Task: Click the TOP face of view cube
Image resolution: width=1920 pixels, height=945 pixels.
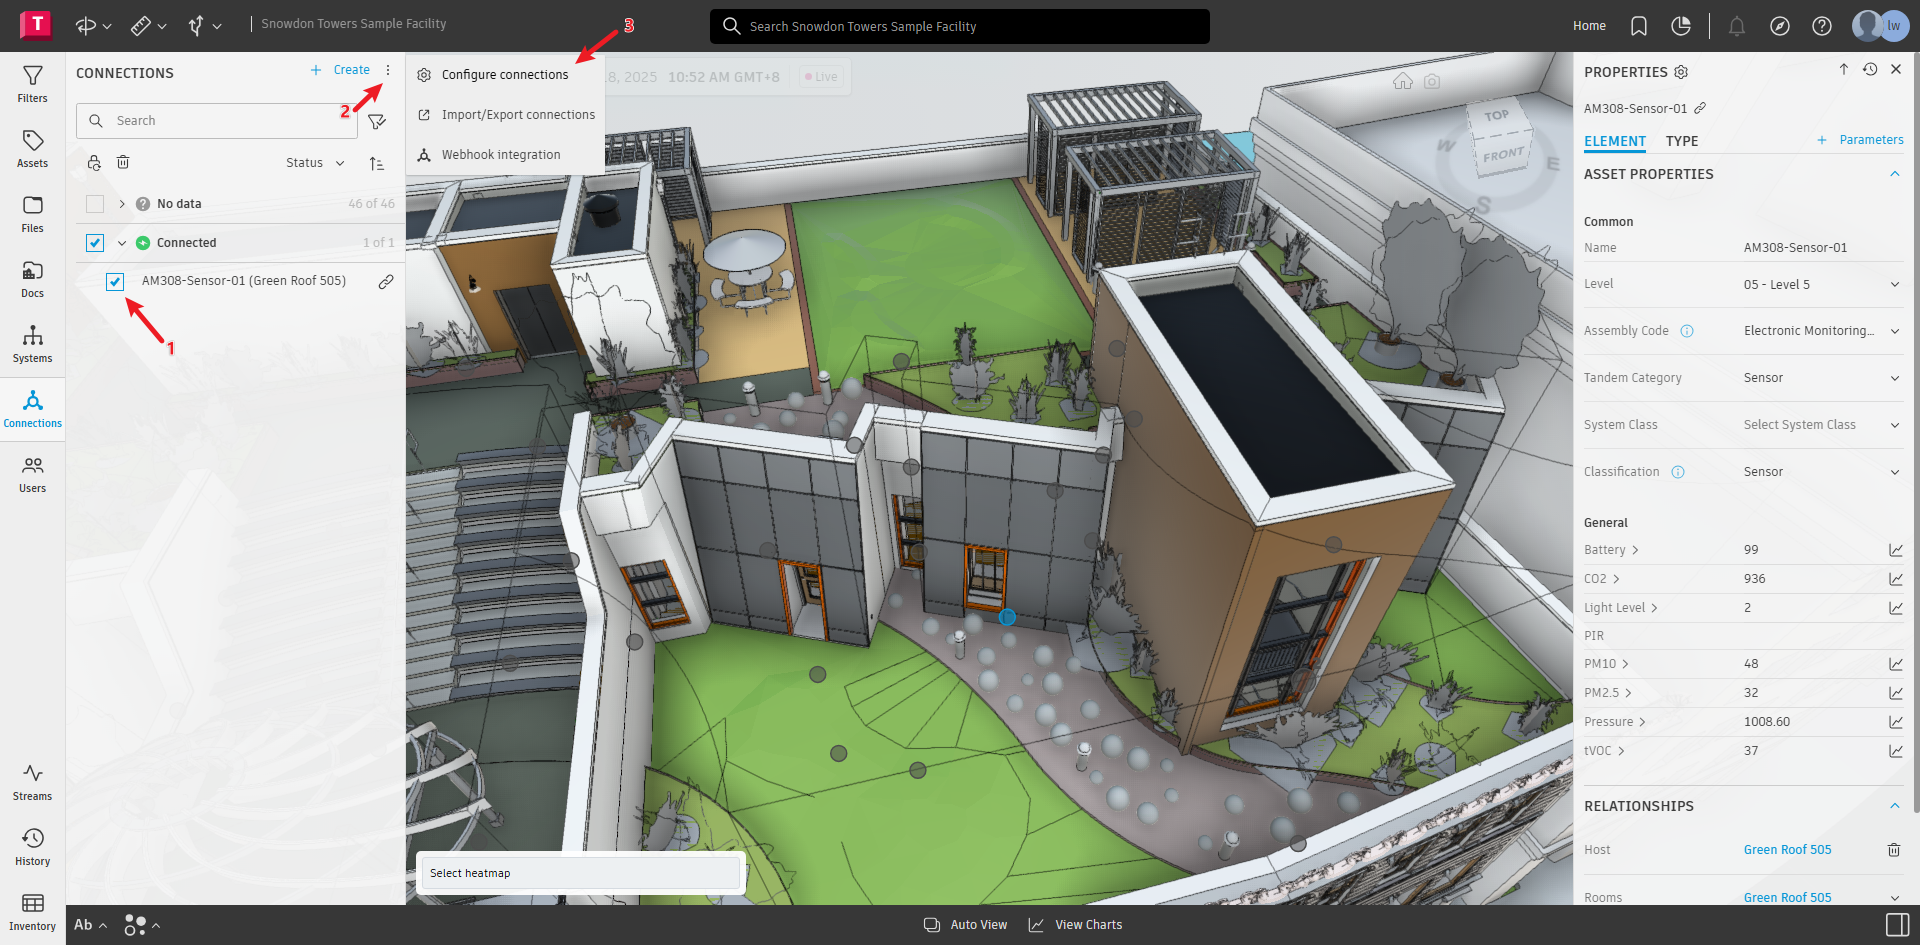Action: [x=1496, y=116]
